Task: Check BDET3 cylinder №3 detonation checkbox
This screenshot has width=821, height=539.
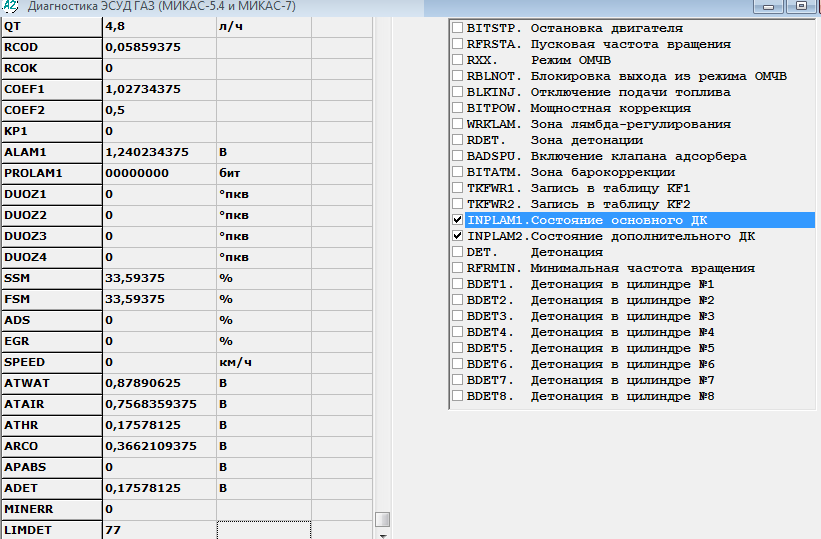Action: (x=458, y=316)
